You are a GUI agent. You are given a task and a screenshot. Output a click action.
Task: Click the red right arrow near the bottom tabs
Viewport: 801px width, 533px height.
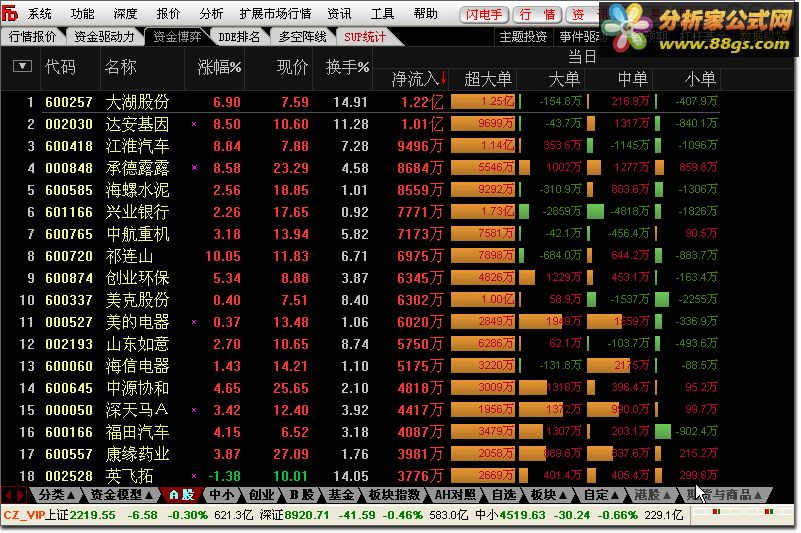[20, 495]
